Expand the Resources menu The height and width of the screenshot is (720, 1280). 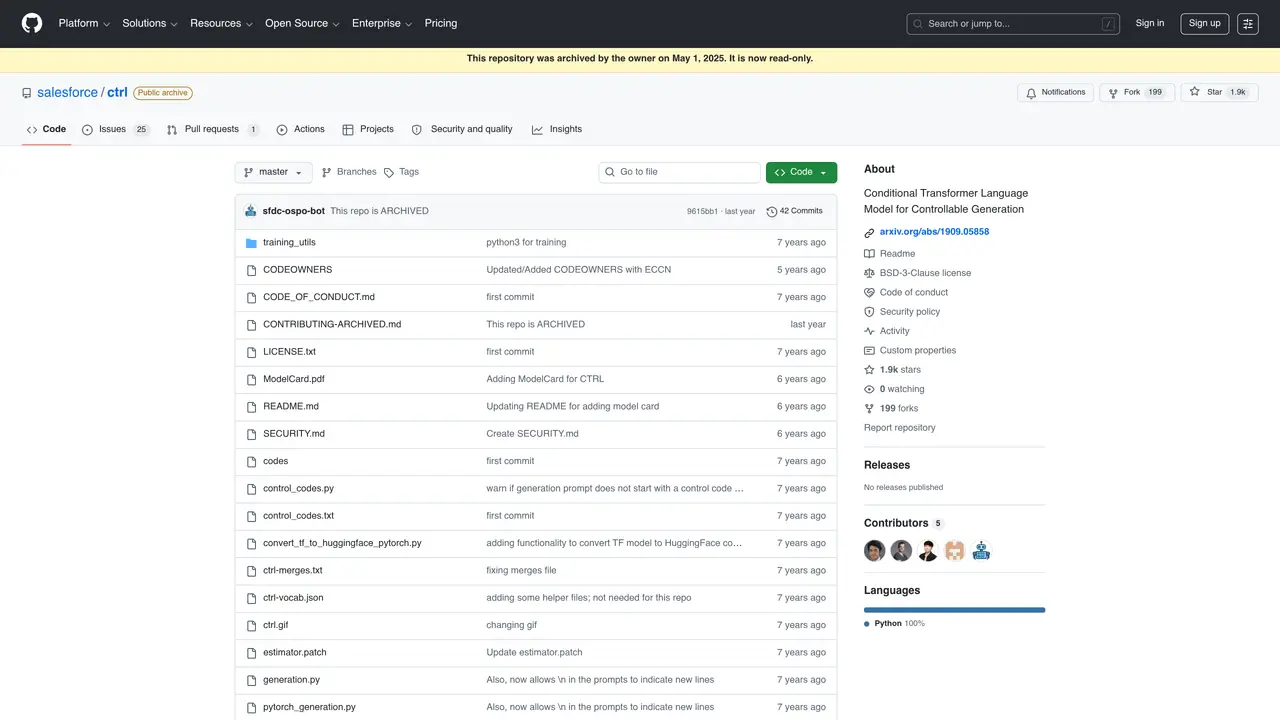point(221,23)
